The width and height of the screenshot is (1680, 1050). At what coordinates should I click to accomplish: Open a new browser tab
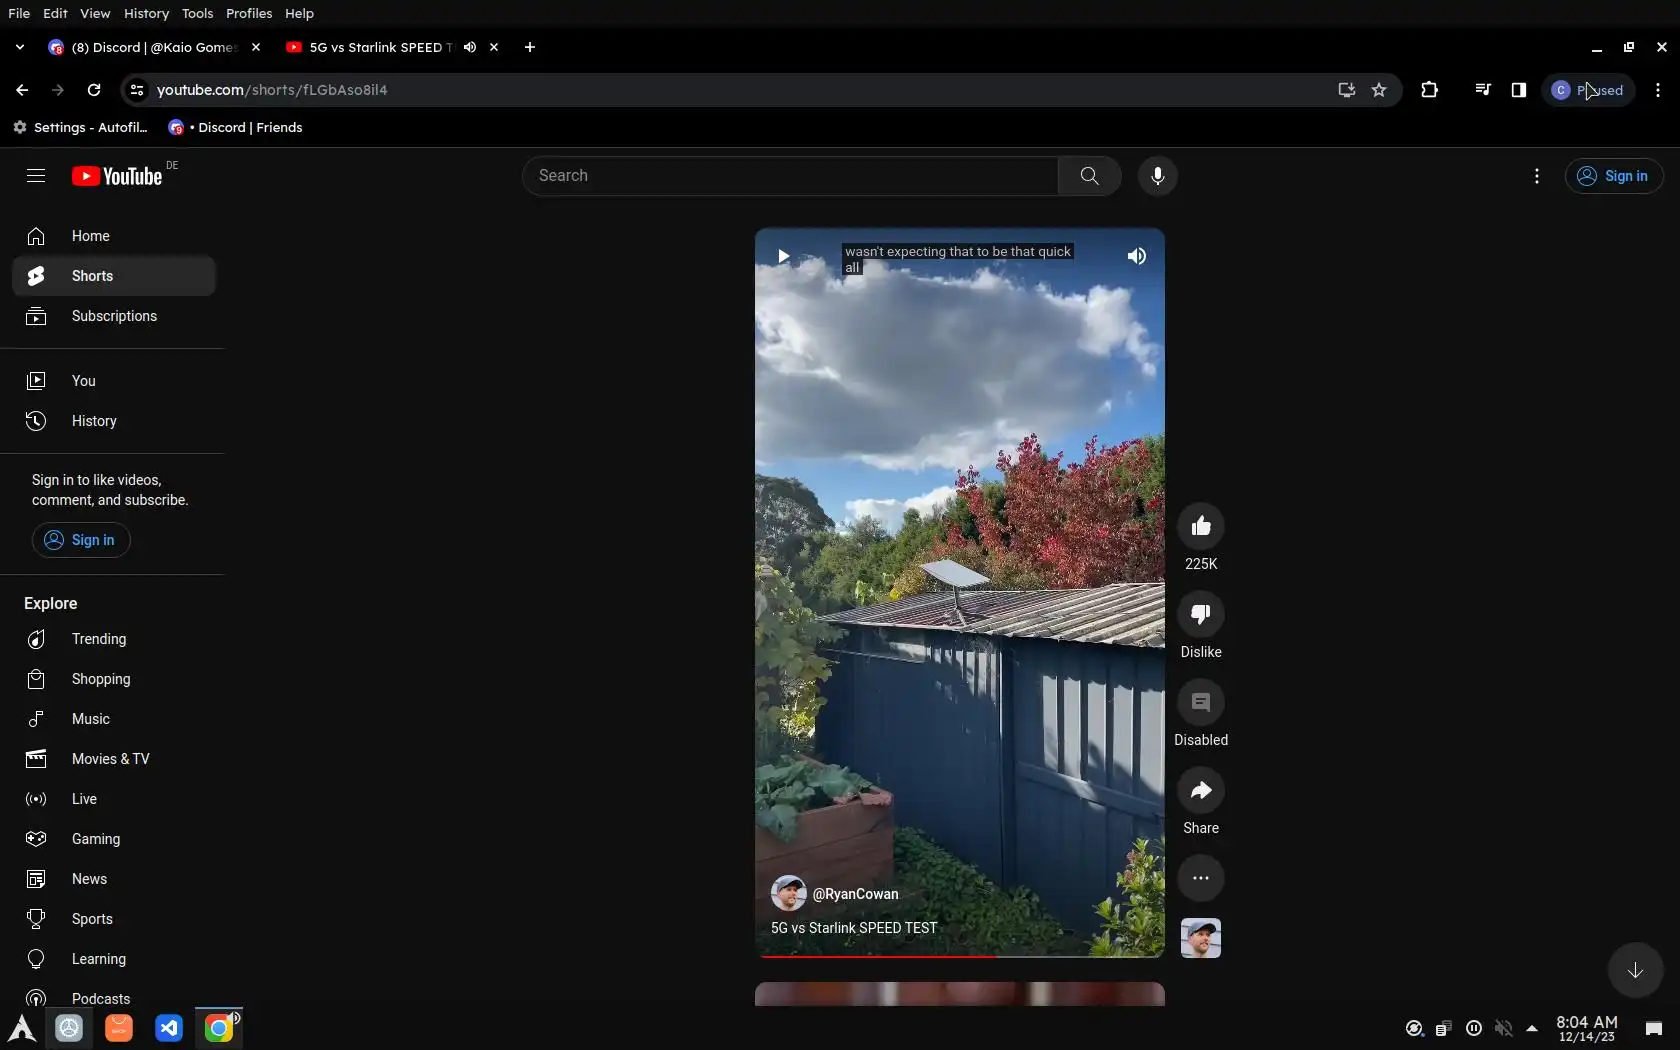point(530,47)
